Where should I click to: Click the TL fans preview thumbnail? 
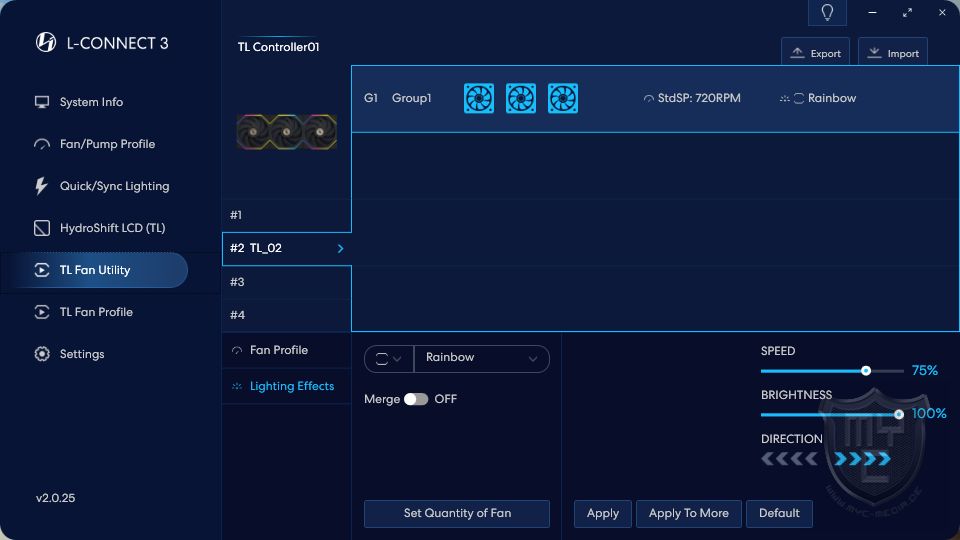[x=287, y=132]
